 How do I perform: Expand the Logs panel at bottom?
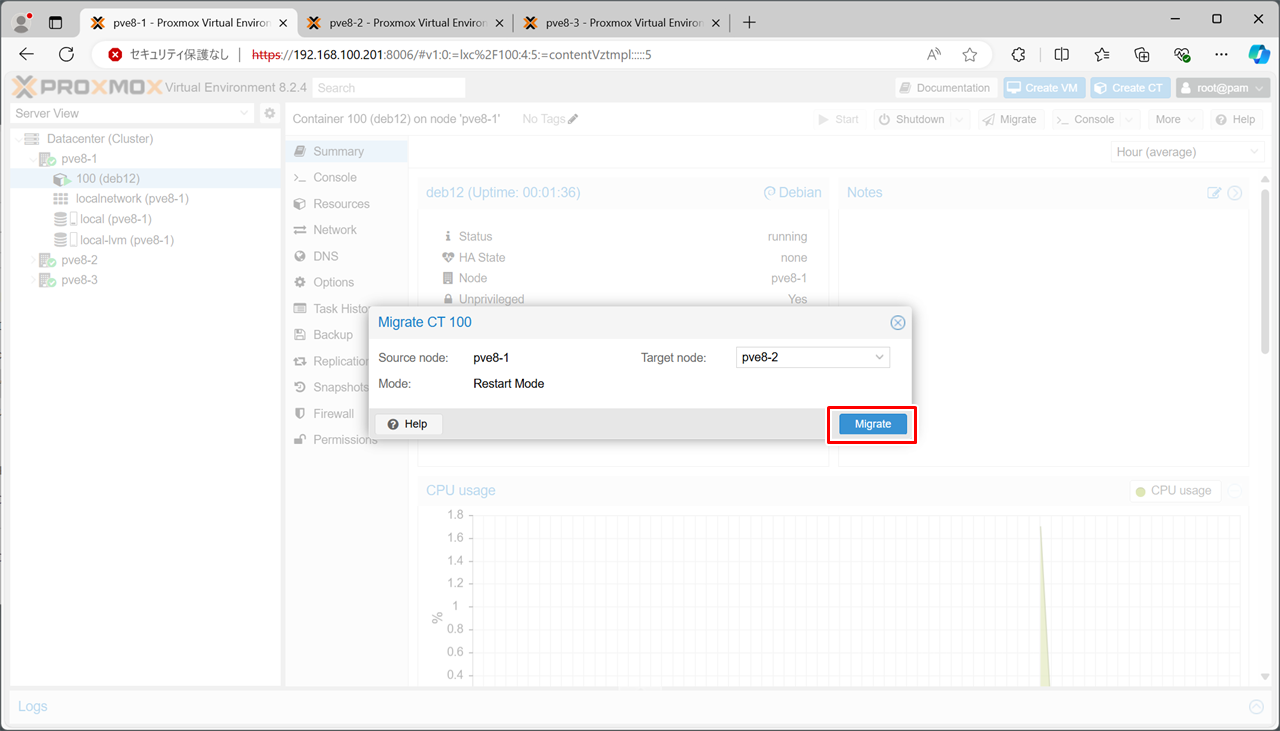[1256, 707]
